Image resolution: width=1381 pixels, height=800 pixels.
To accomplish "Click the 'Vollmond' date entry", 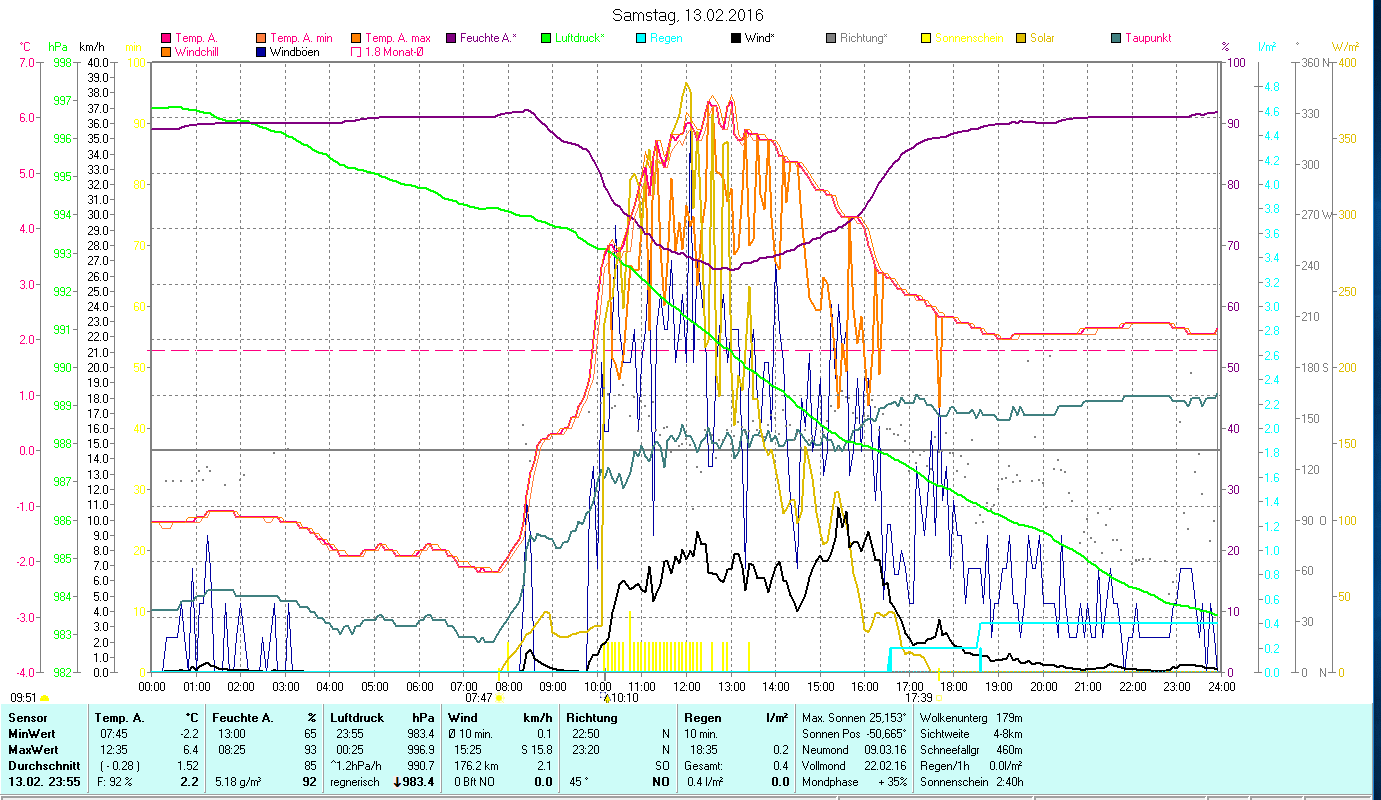I will tap(826, 766).
